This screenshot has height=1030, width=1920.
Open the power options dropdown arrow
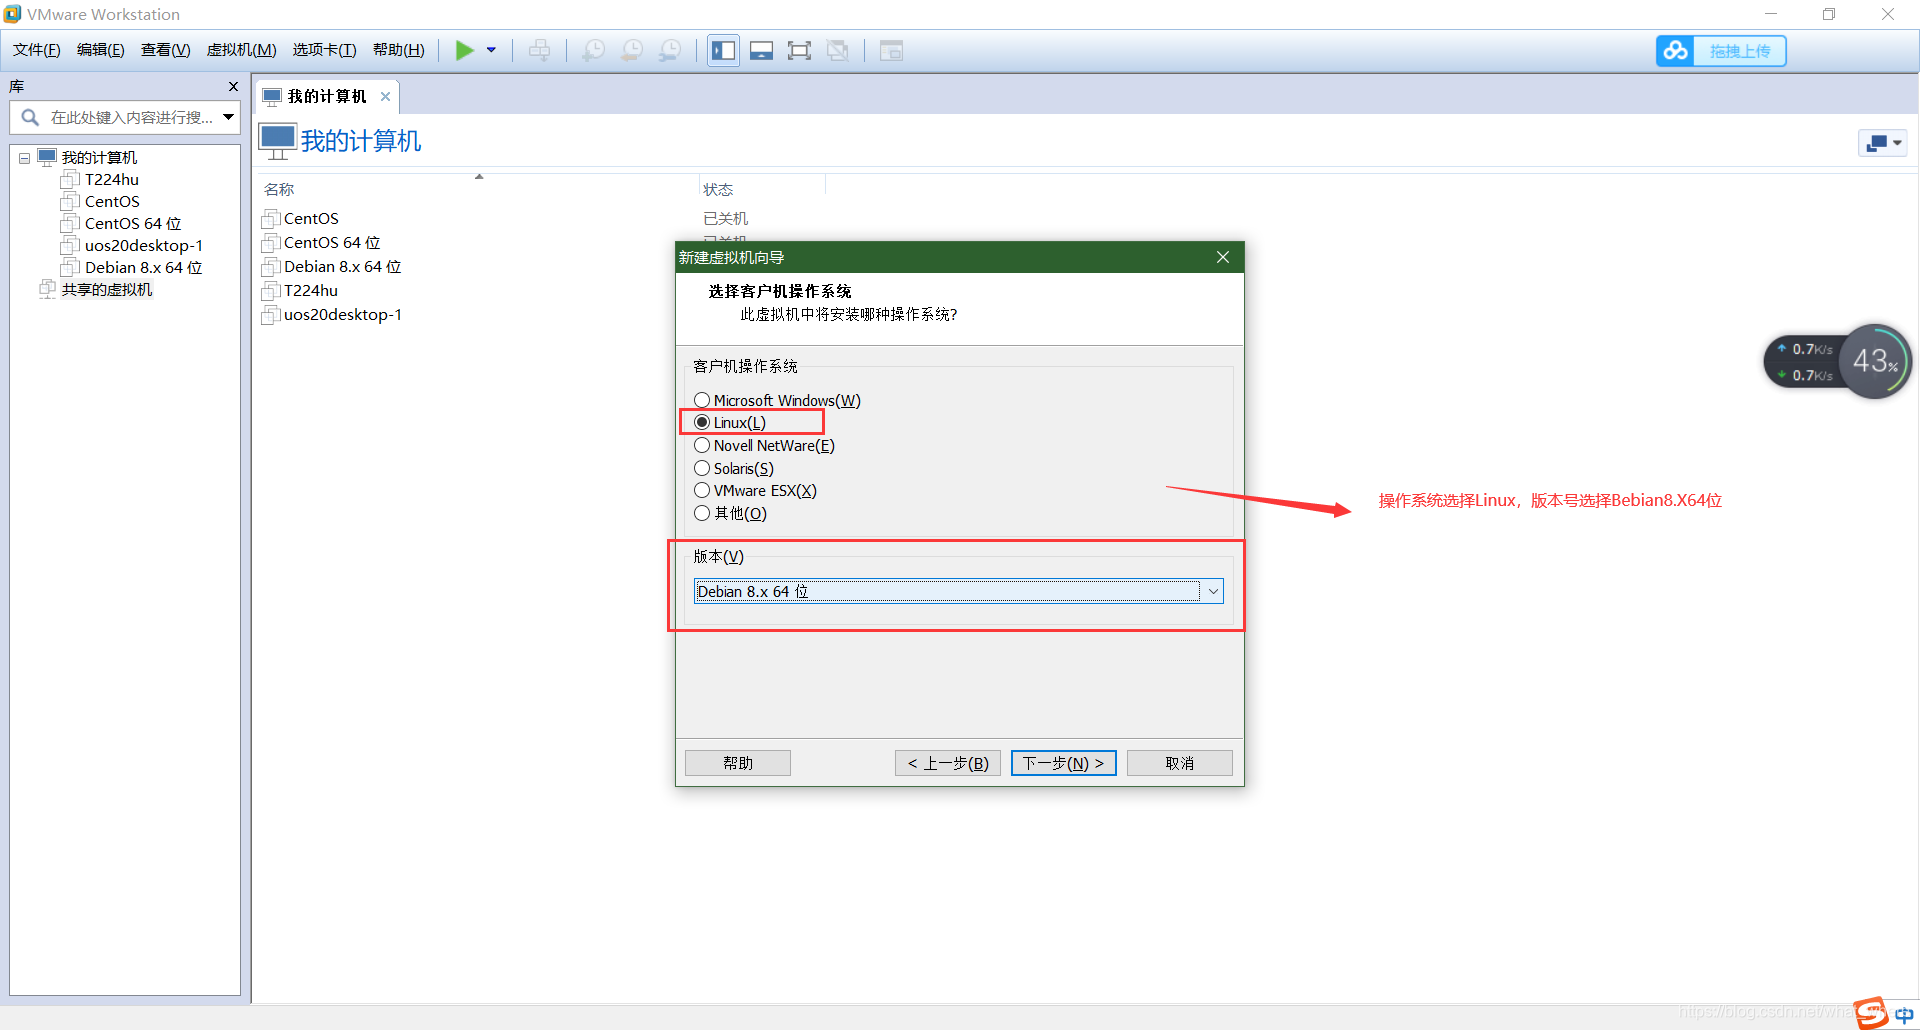[491, 50]
